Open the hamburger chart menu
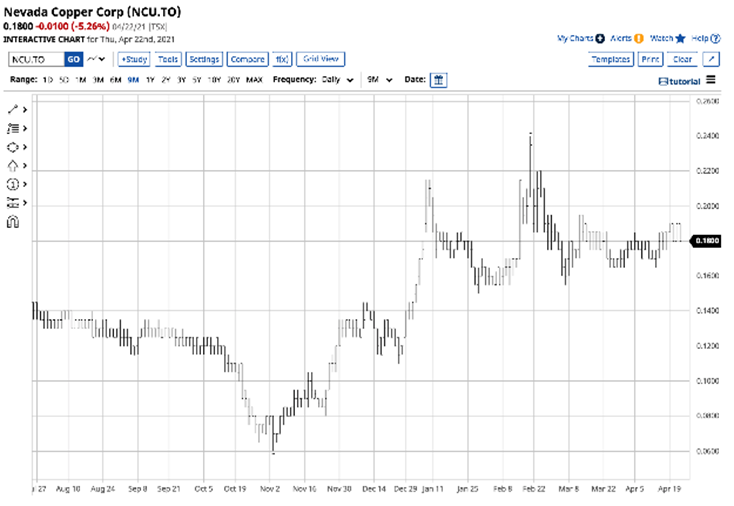The width and height of the screenshot is (734, 506). pos(711,80)
